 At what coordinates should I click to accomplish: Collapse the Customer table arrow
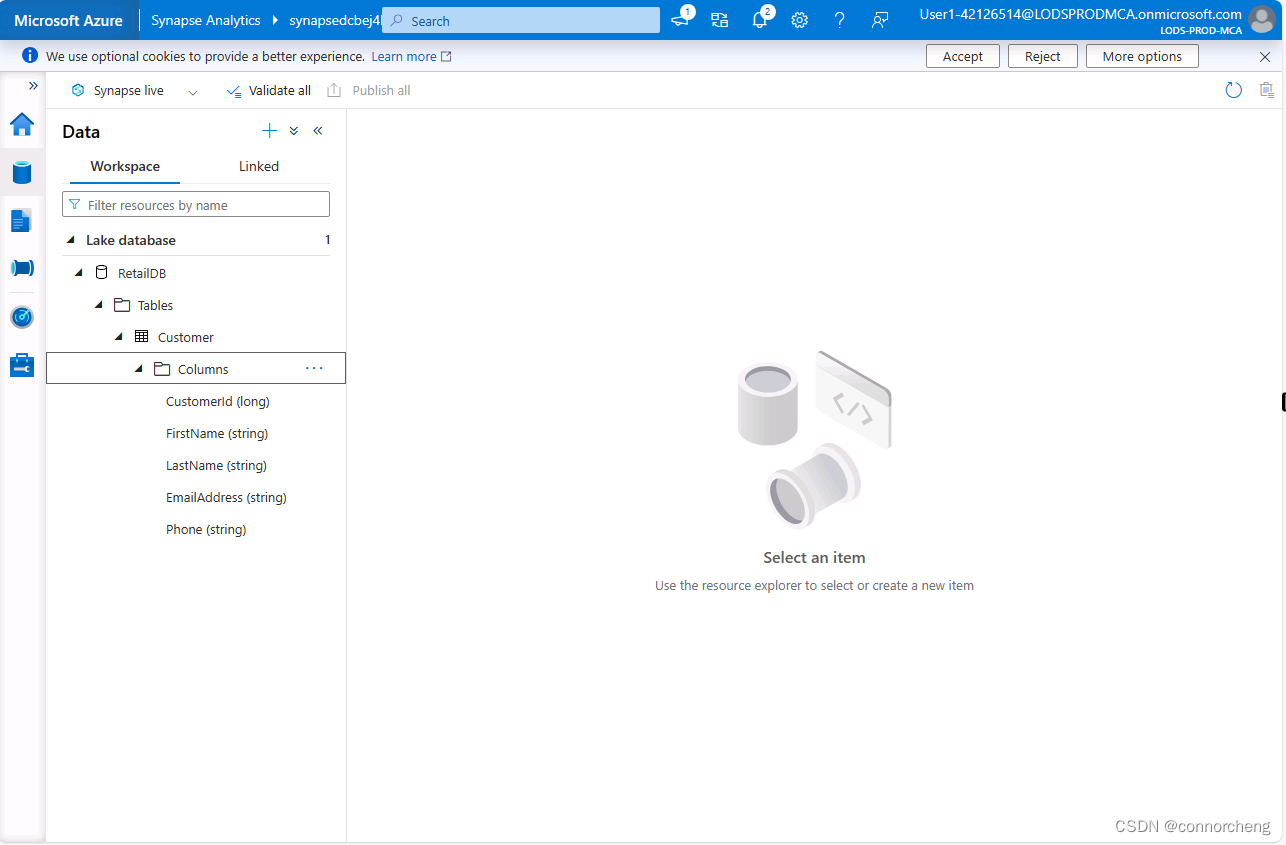point(119,337)
